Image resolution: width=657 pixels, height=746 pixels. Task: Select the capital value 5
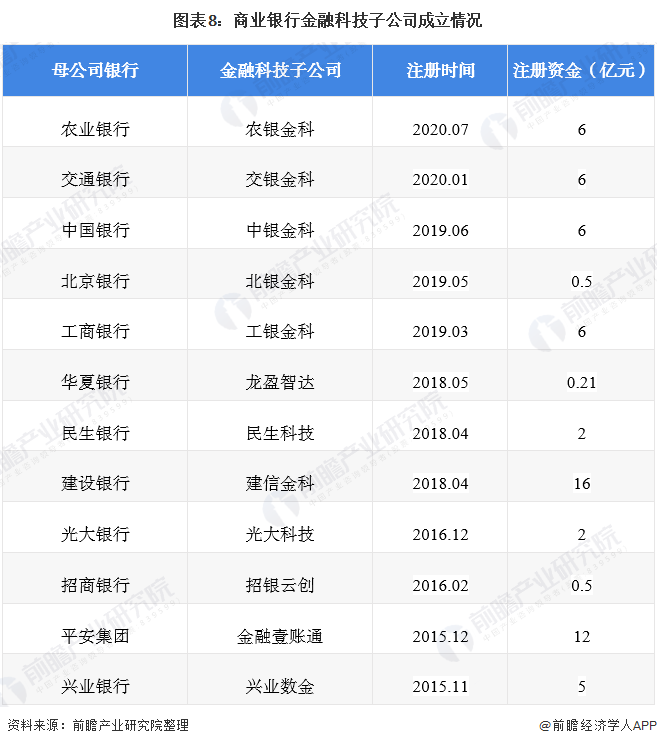pyautogui.click(x=581, y=686)
